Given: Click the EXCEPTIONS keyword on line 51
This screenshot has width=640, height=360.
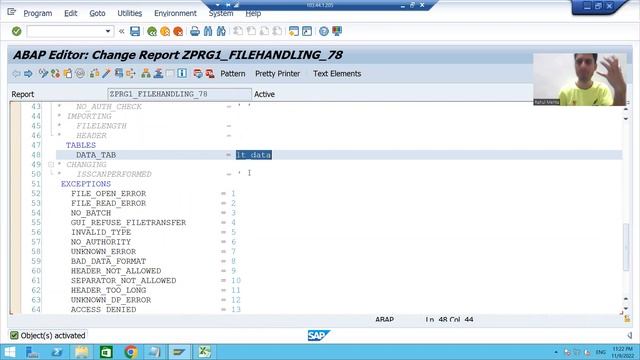Looking at the screenshot, I should pyautogui.click(x=86, y=184).
